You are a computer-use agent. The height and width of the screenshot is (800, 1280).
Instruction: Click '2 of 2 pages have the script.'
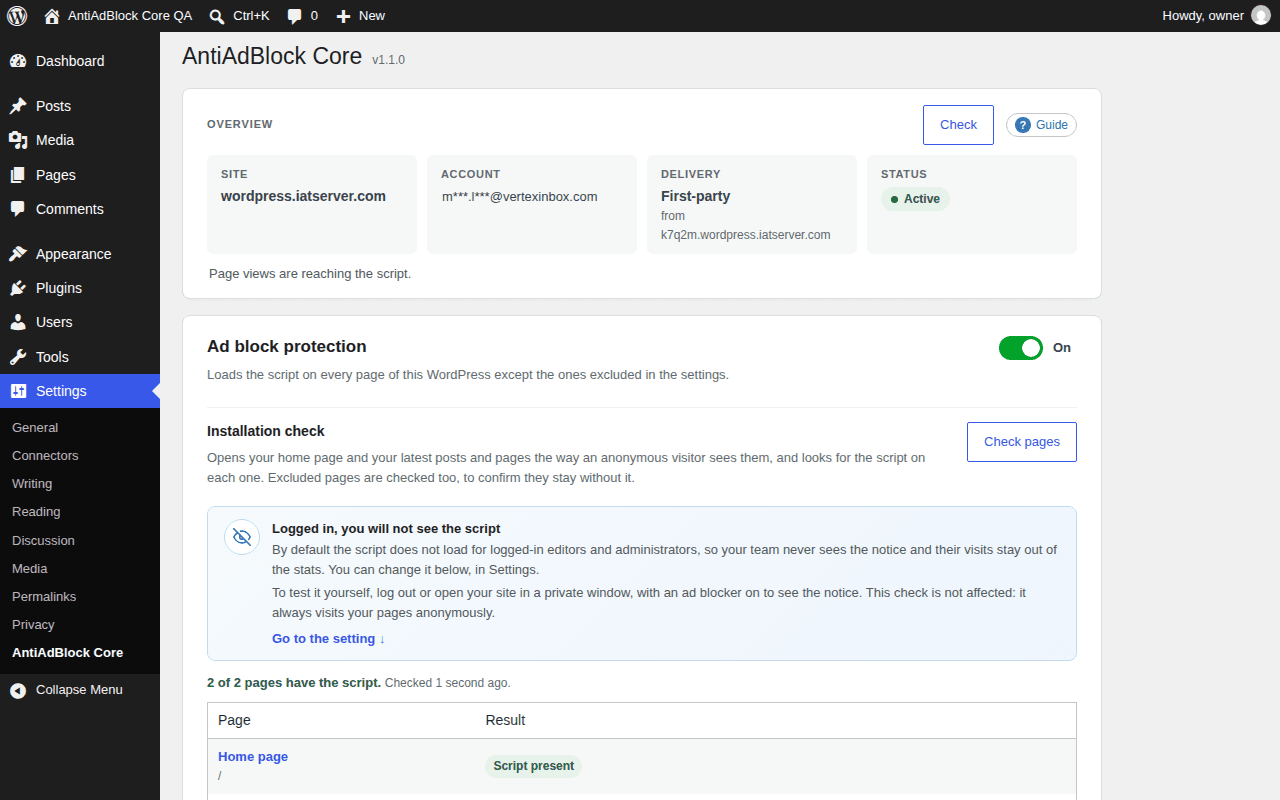(x=294, y=683)
